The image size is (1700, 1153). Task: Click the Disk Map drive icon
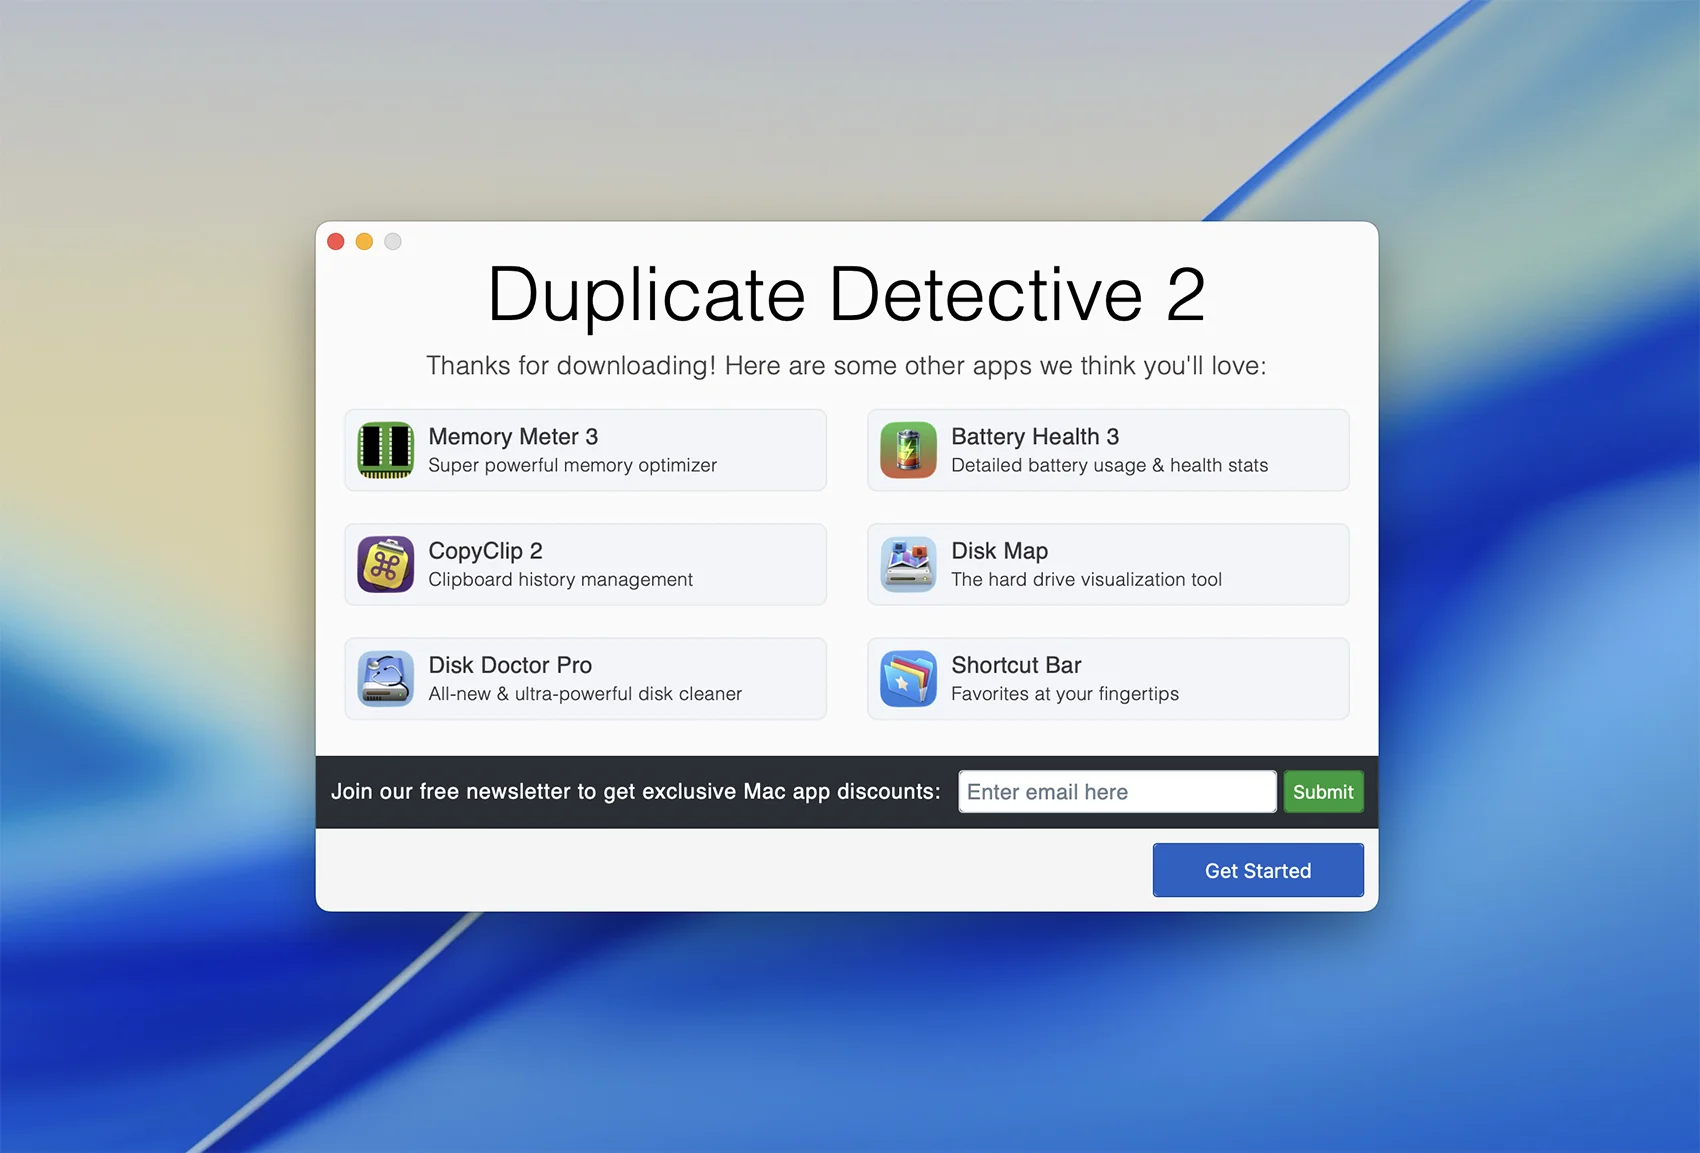[x=908, y=565]
